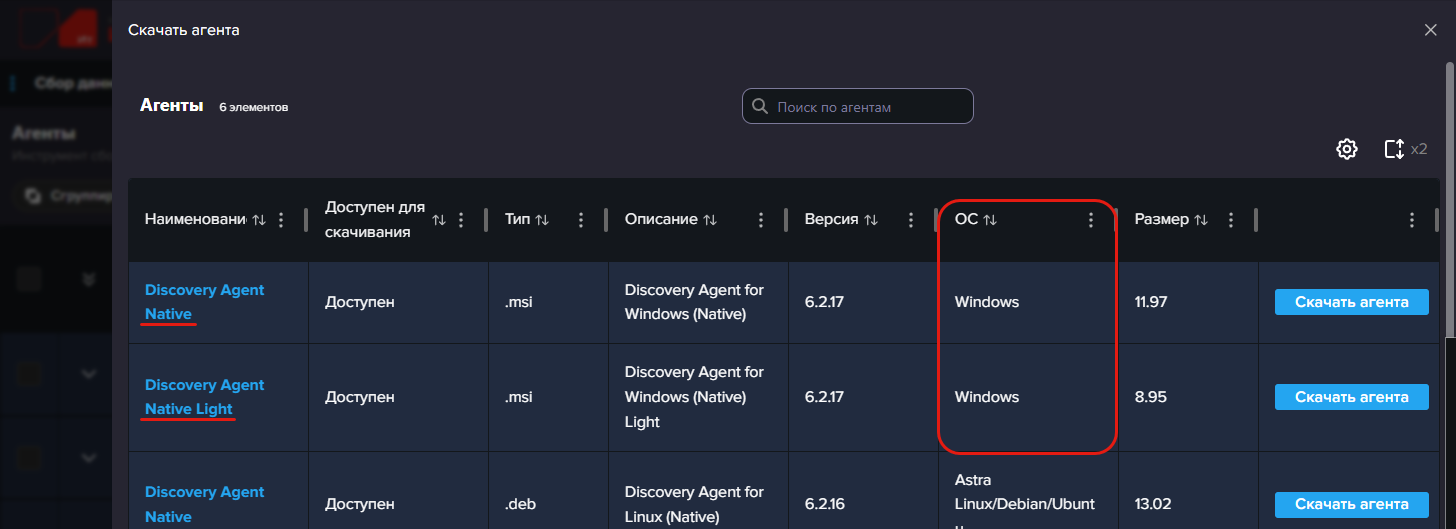The width and height of the screenshot is (1456, 529).
Task: Open Размер column three-dot menu
Action: [x=1231, y=220]
